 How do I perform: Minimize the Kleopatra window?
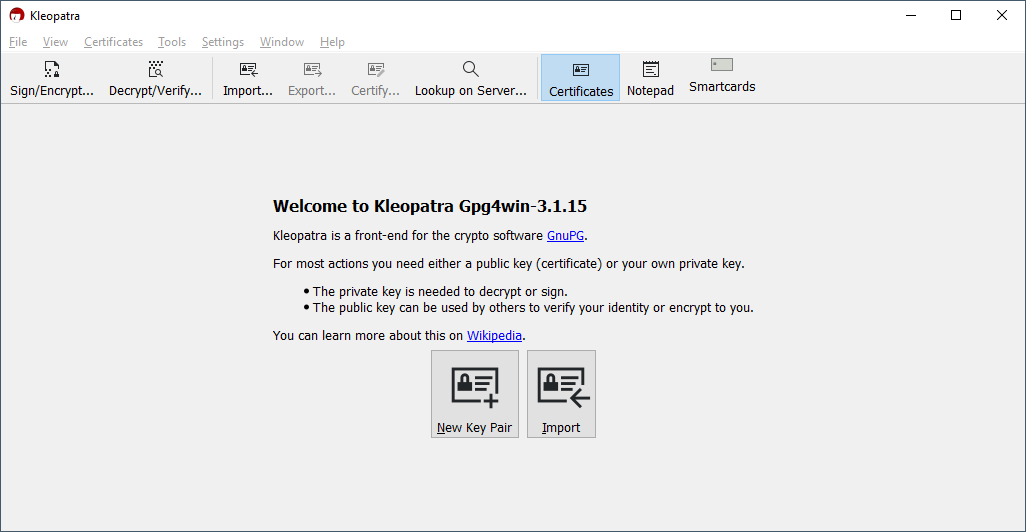click(x=911, y=15)
